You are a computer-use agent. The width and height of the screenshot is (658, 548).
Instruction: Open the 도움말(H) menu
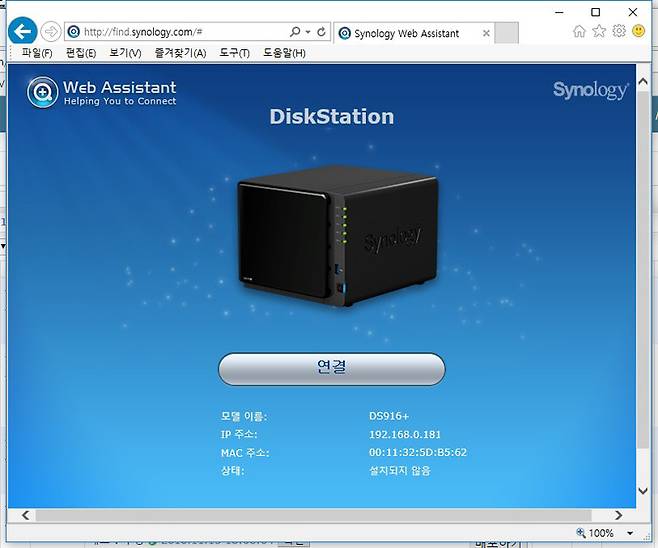tap(284, 53)
